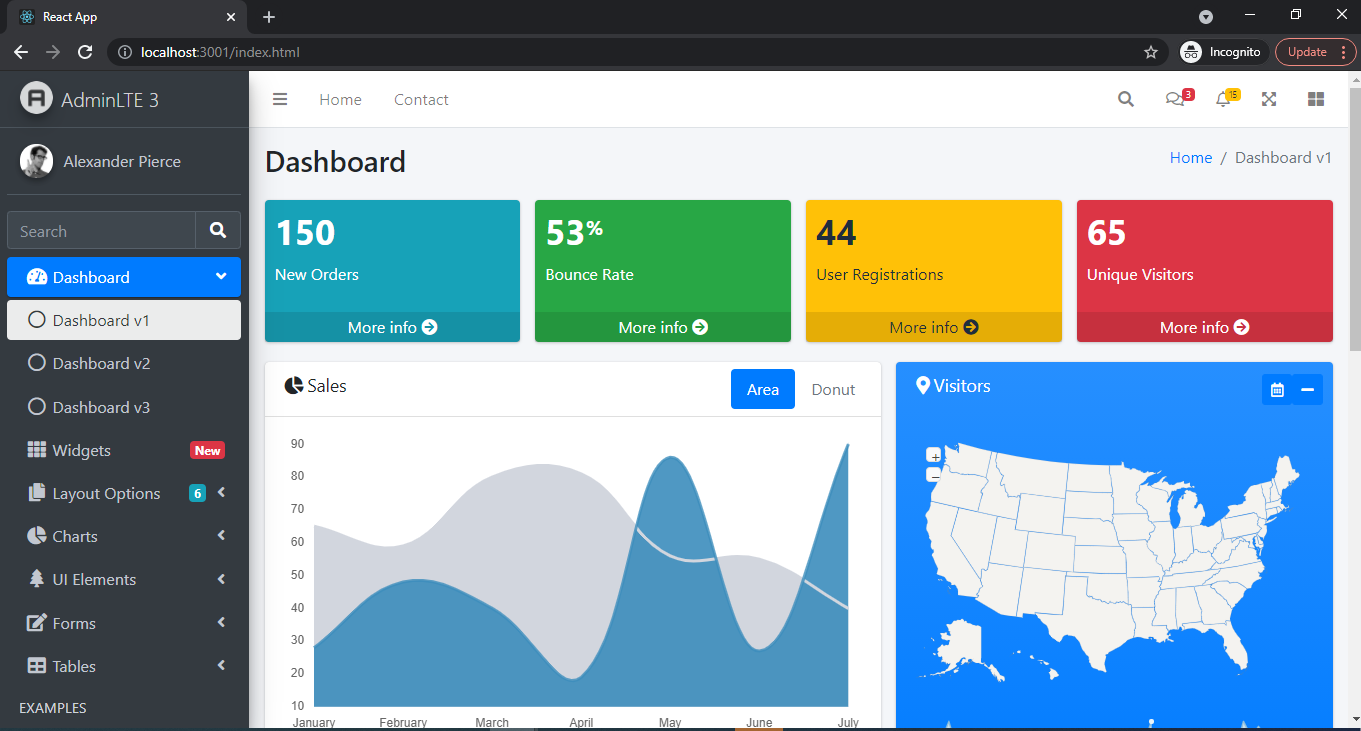Click the map zoom-in plus control
The height and width of the screenshot is (731, 1361).
pos(934,456)
